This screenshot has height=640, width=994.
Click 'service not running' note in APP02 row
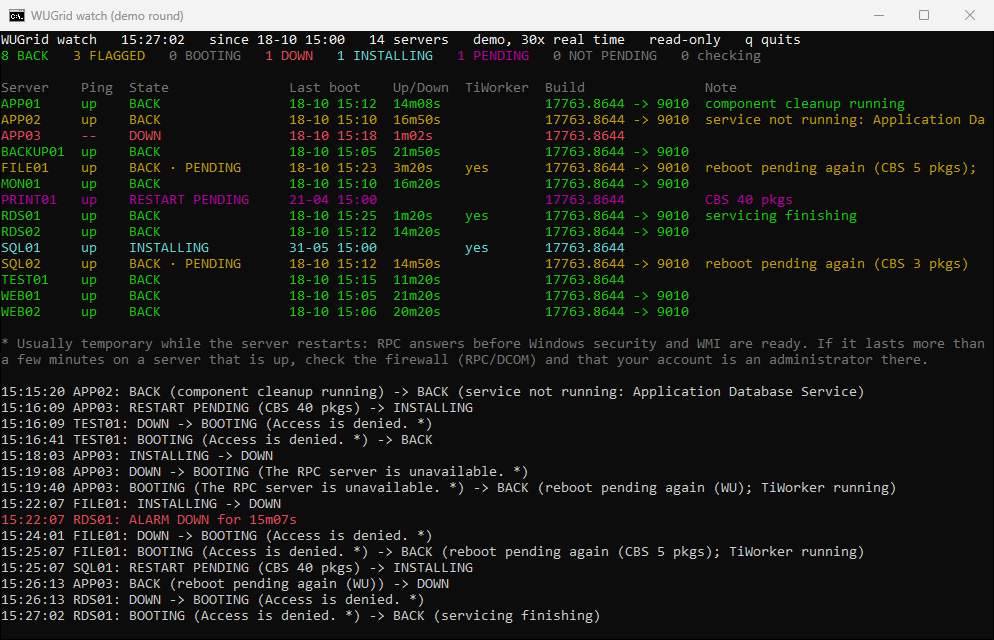click(844, 120)
